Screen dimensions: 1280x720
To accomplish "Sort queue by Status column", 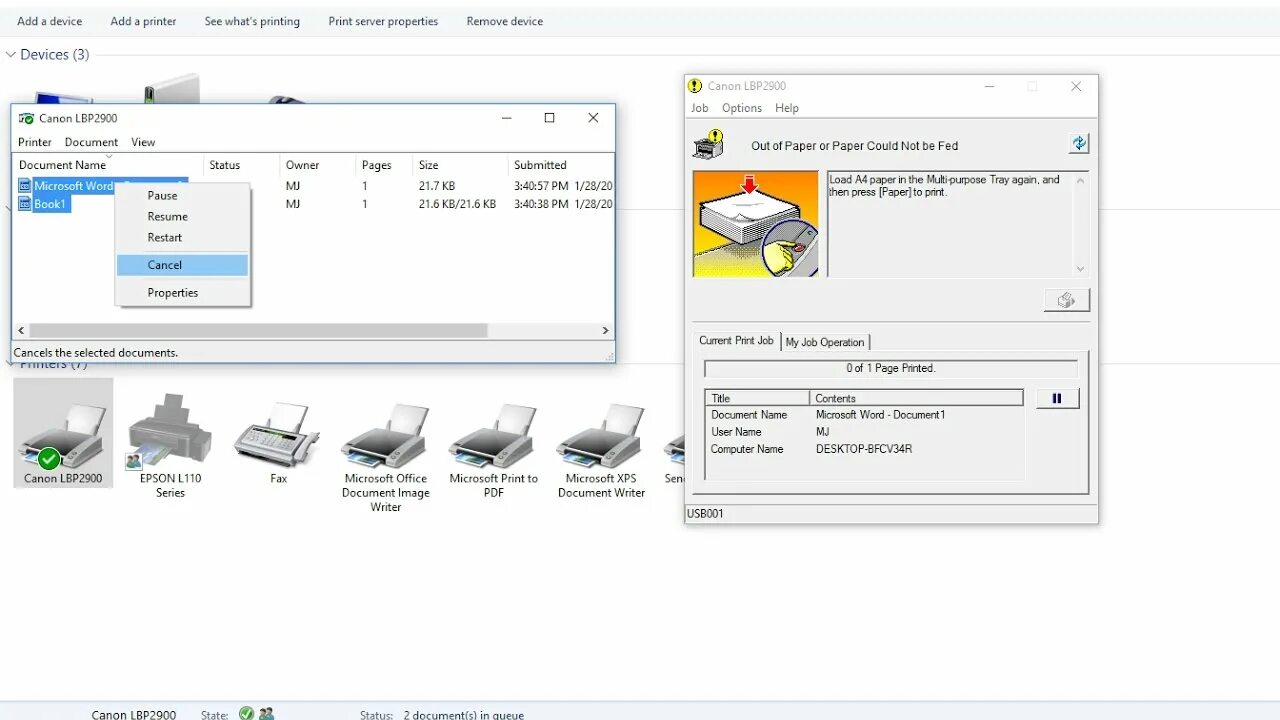I will [x=225, y=165].
